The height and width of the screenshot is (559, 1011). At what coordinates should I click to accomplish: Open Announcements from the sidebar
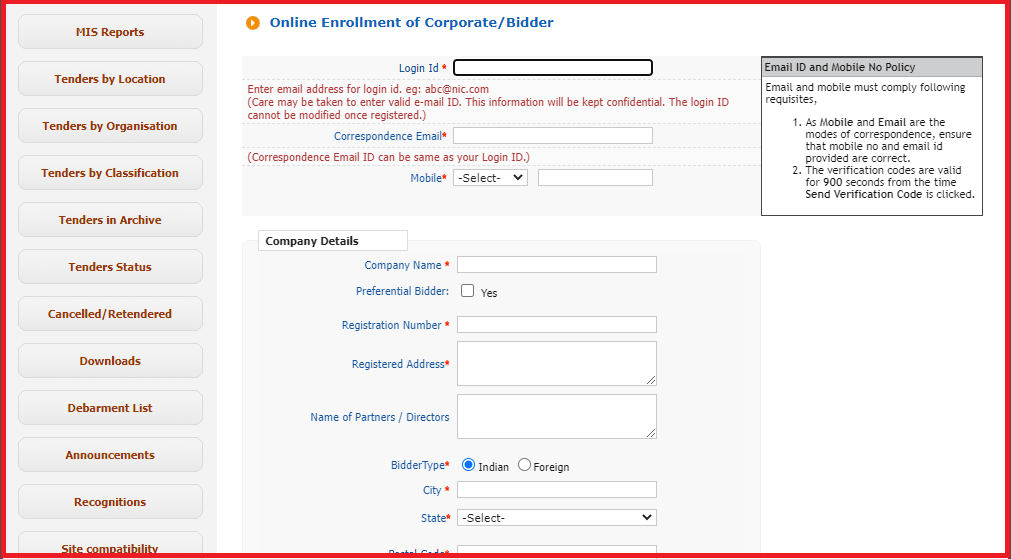[110, 455]
